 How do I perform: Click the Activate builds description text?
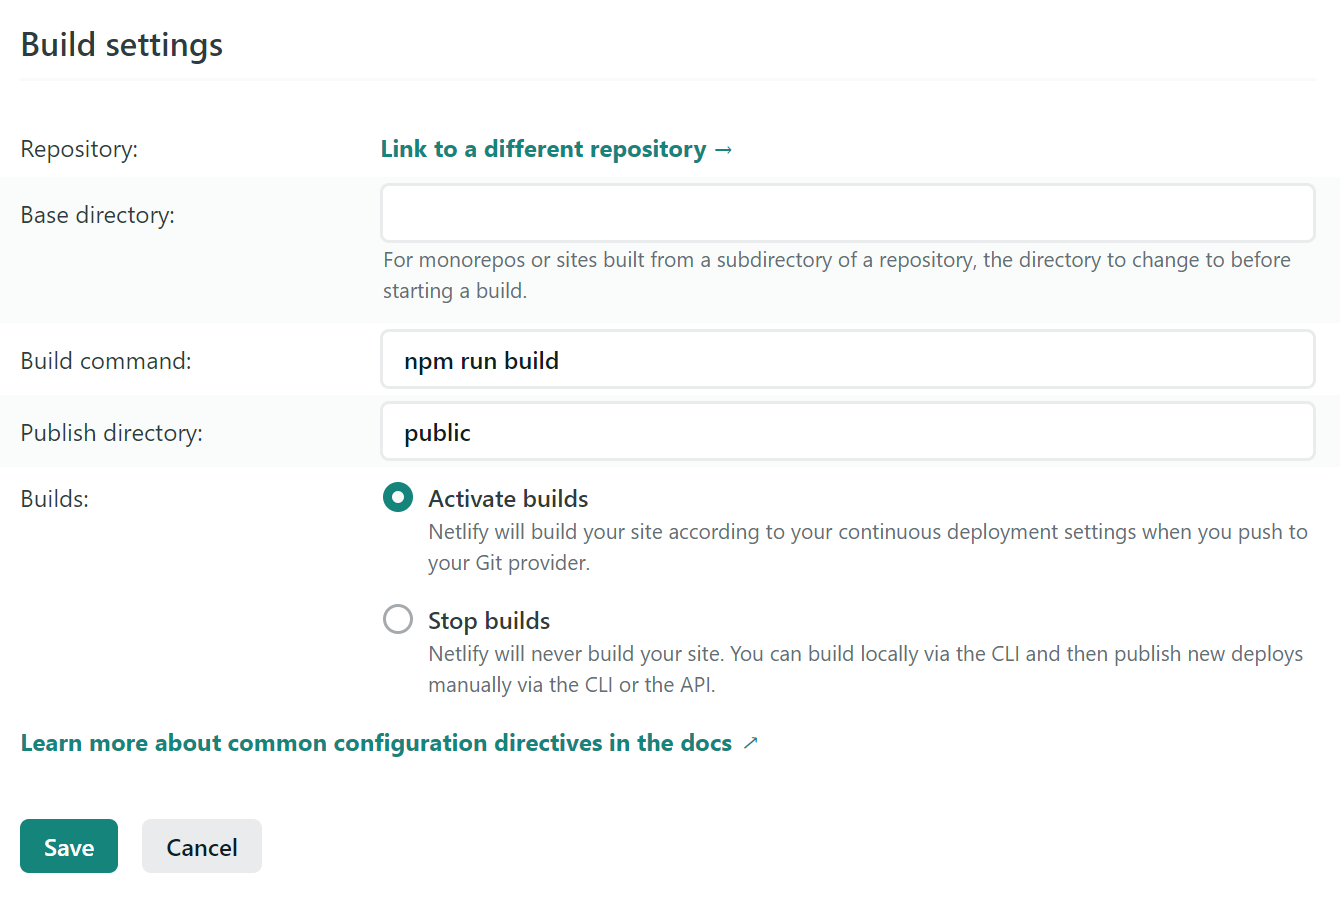[868, 547]
